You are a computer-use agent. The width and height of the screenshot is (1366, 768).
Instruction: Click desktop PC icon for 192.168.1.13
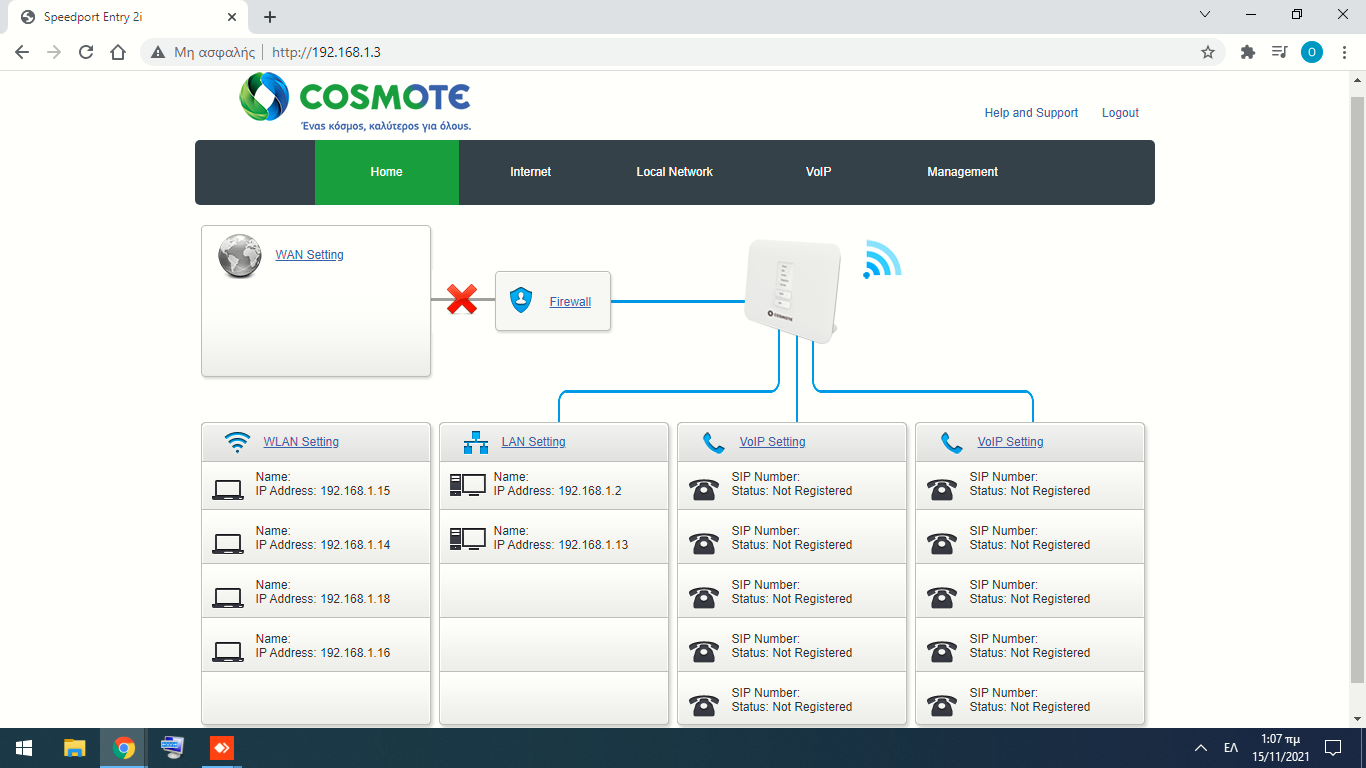pos(467,539)
